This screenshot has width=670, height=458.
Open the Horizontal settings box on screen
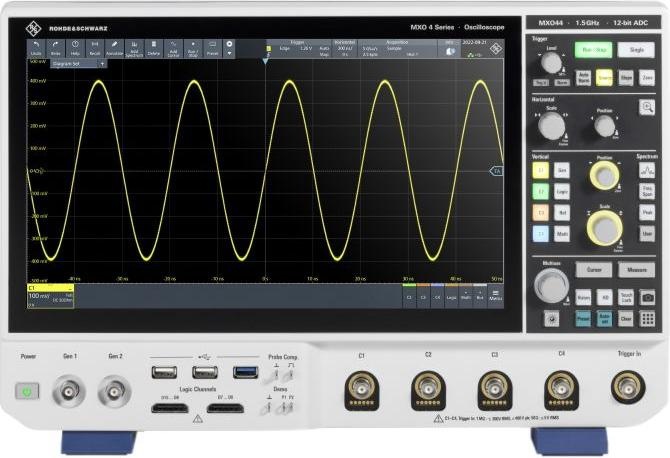[344, 49]
